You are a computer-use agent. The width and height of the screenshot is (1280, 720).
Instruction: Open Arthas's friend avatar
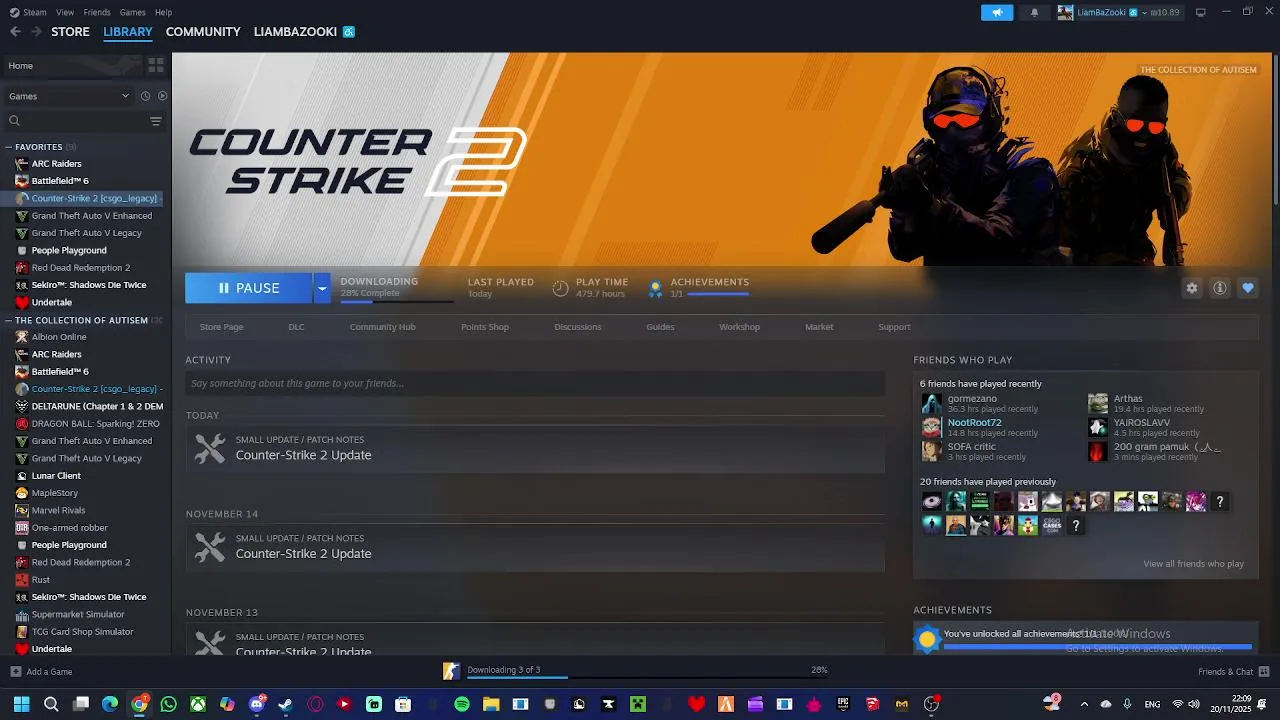pyautogui.click(x=1098, y=404)
